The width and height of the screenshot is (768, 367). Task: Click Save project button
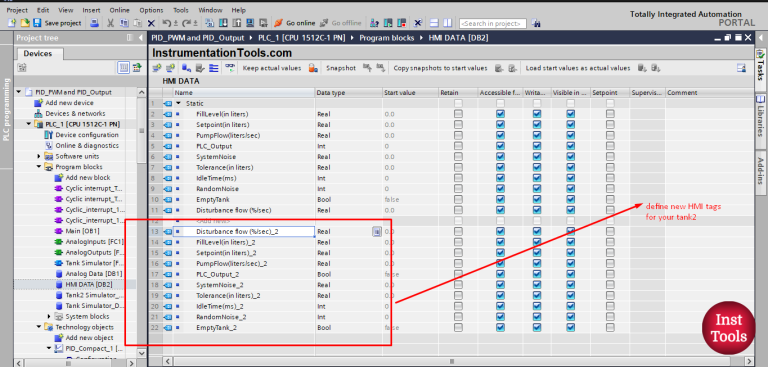57,23
